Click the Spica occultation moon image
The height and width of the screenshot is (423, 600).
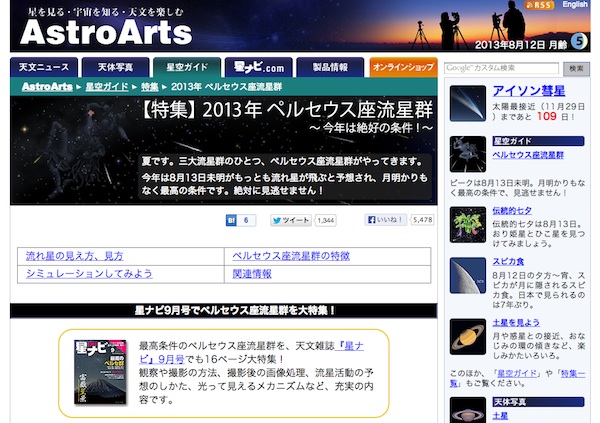coord(467,277)
